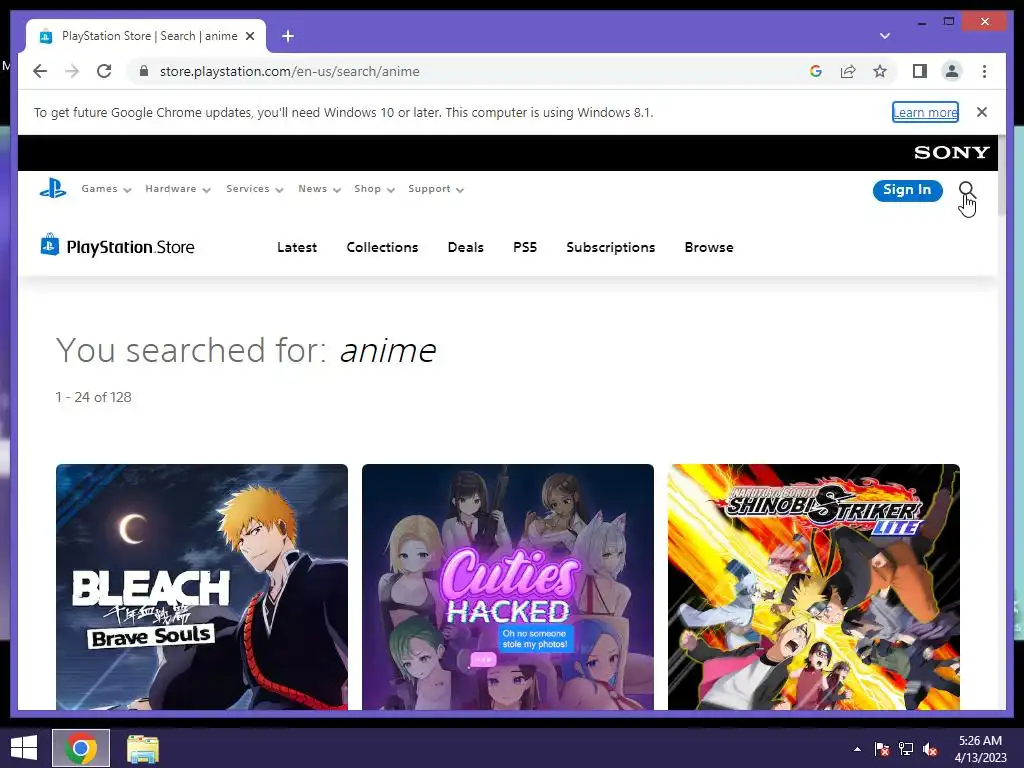Click the PlayStation Store logo
1024x768 pixels.
click(118, 247)
